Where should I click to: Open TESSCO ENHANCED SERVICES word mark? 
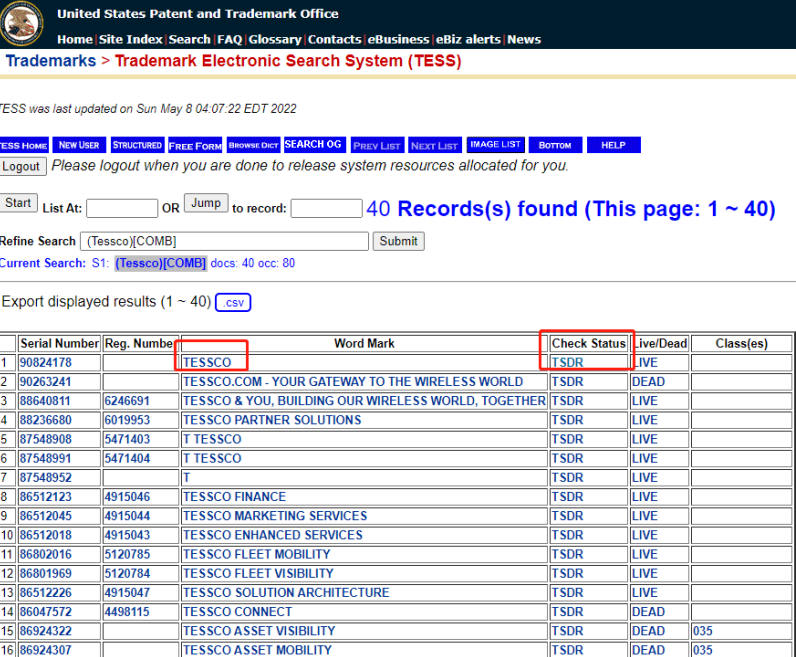click(x=273, y=535)
